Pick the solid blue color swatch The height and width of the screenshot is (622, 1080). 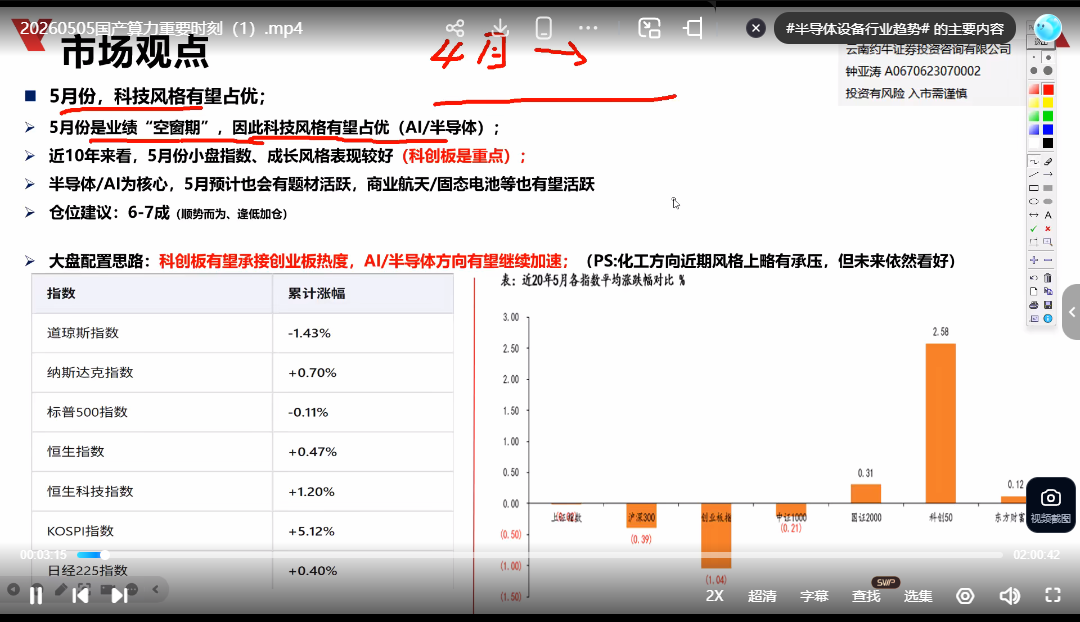click(1048, 129)
